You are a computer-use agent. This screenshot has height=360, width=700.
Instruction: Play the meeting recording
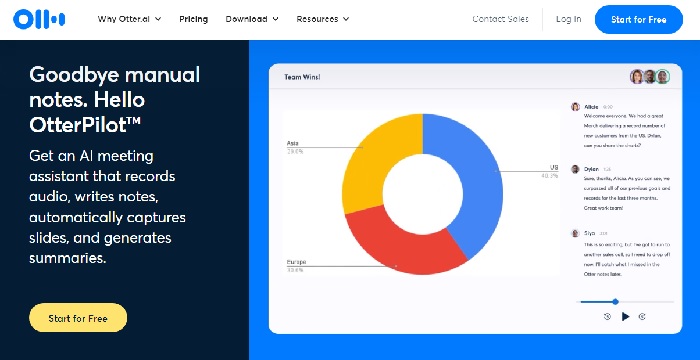[625, 317]
